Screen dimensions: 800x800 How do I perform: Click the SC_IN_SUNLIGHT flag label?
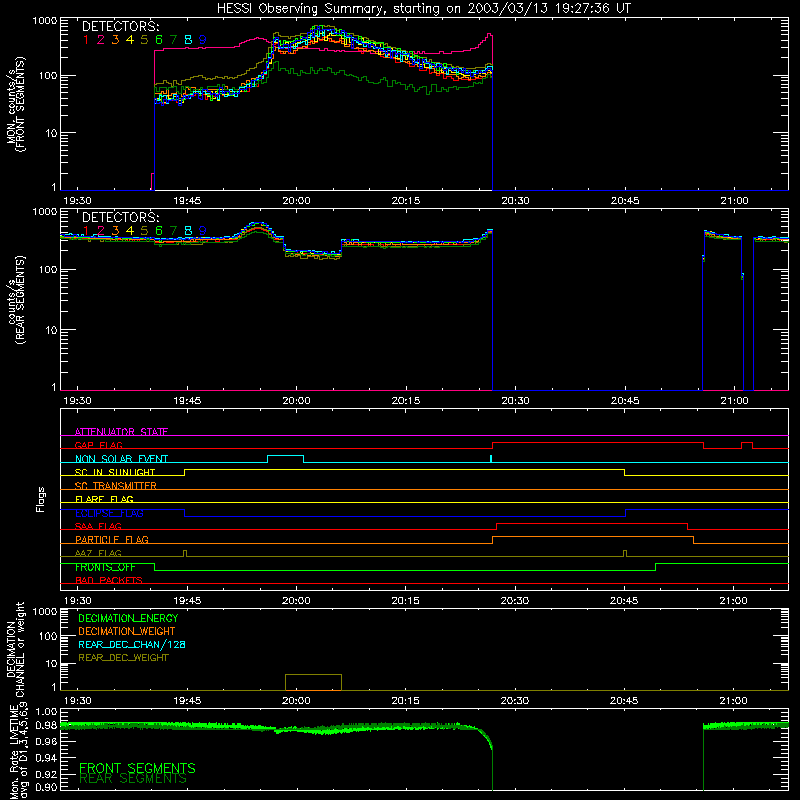(115, 472)
